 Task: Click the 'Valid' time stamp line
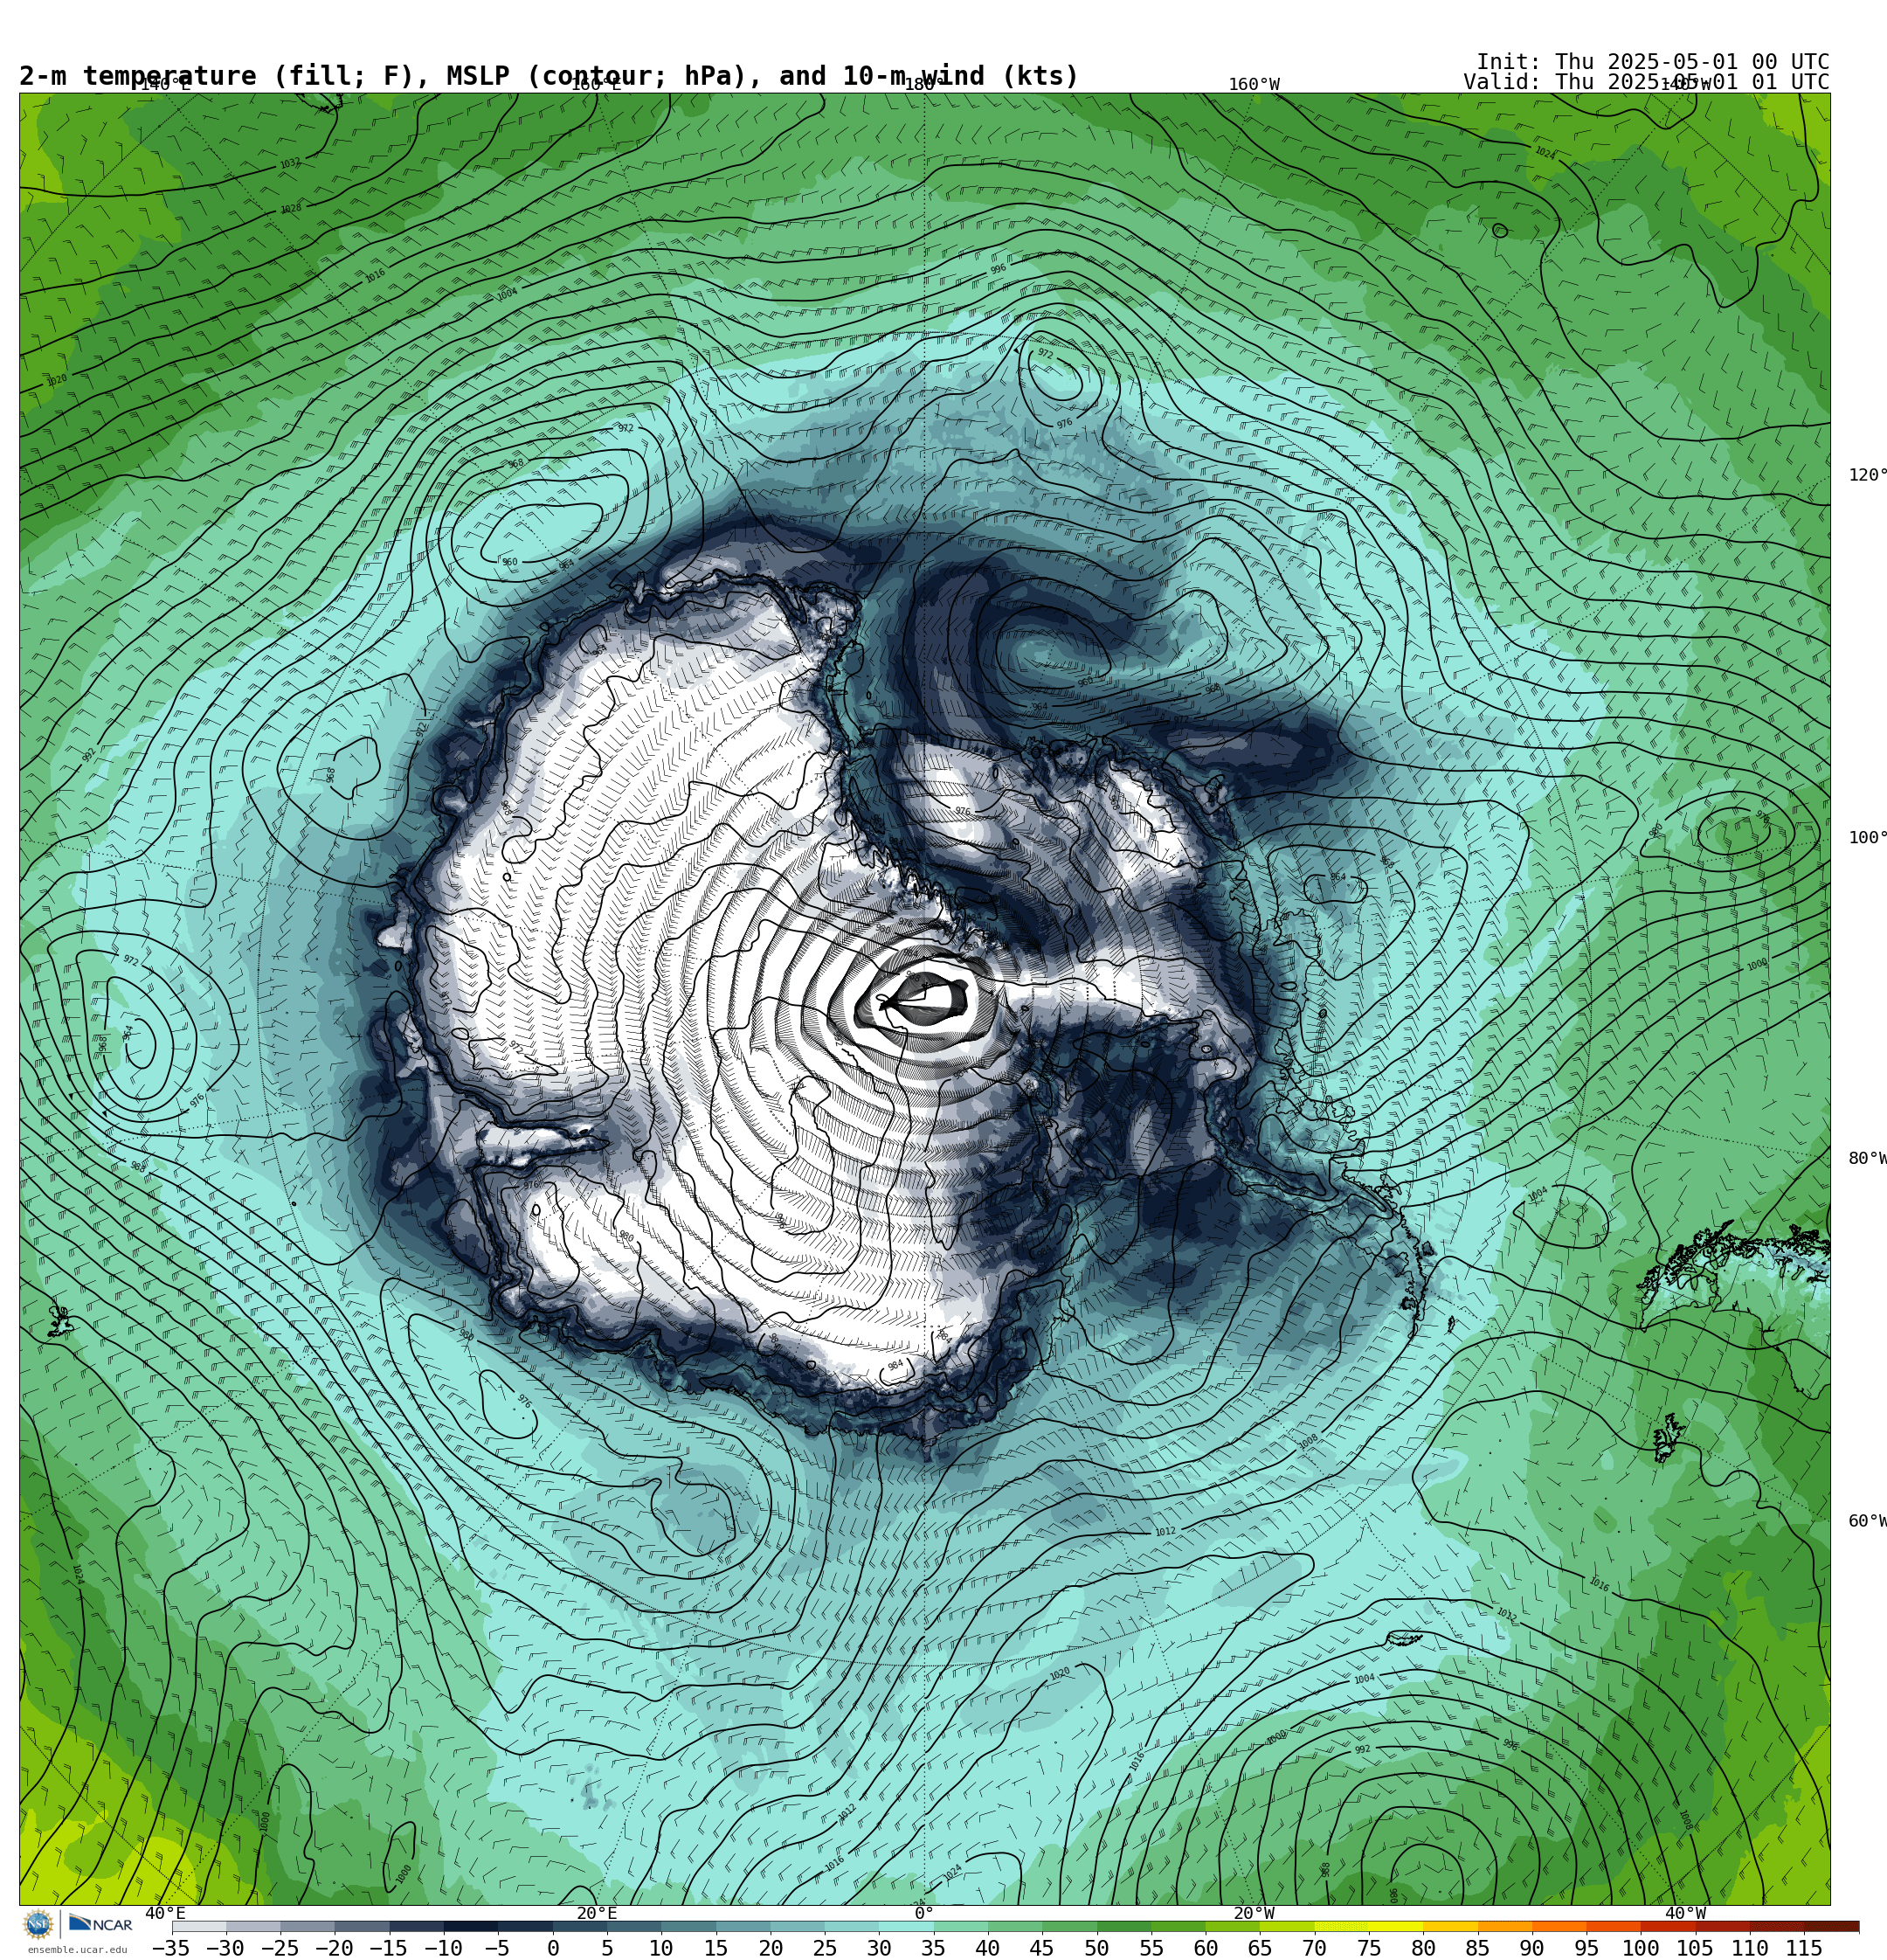(x=1646, y=82)
